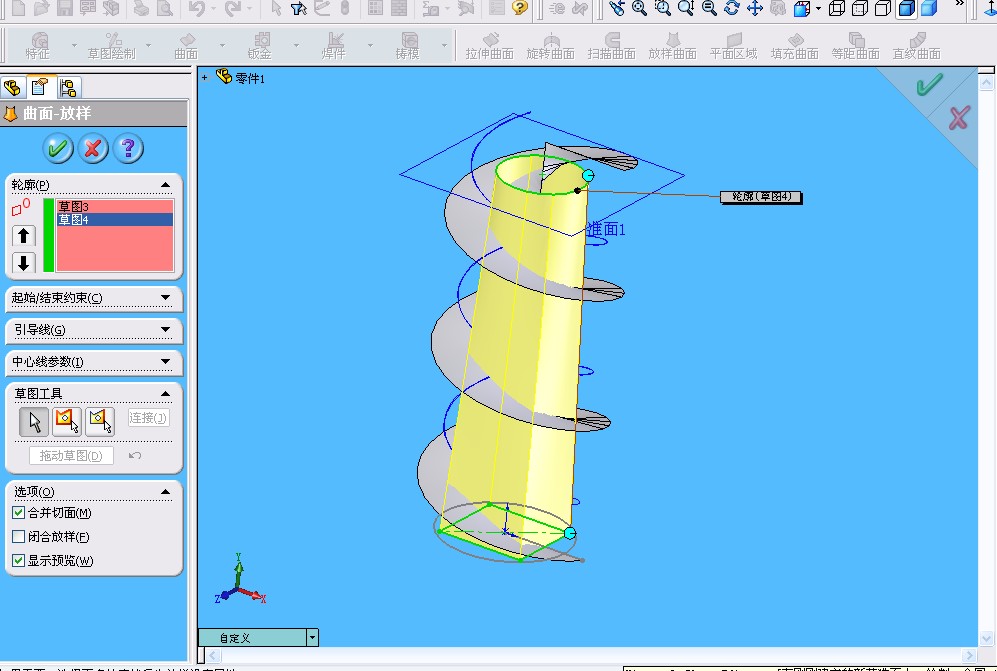Toggle the selection filter toolbar icon
The image size is (997, 671).
coord(299,8)
